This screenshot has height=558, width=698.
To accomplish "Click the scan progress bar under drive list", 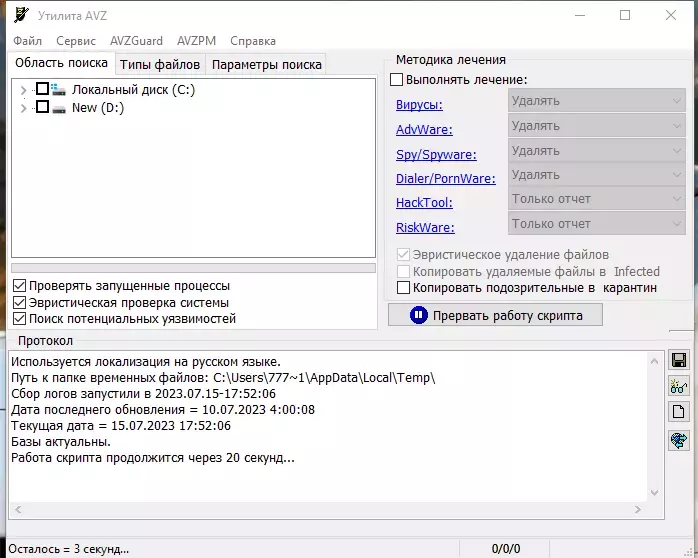I will (x=193, y=267).
